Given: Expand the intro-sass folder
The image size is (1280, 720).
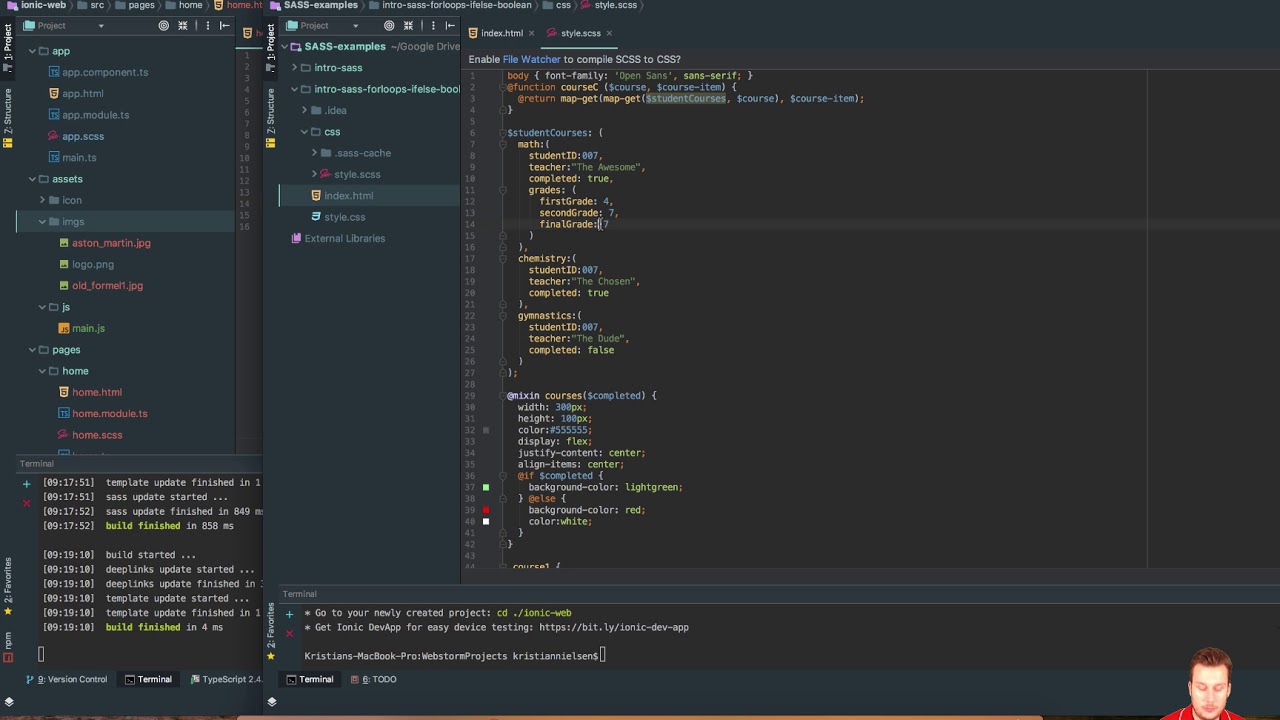Looking at the screenshot, I should tap(294, 68).
